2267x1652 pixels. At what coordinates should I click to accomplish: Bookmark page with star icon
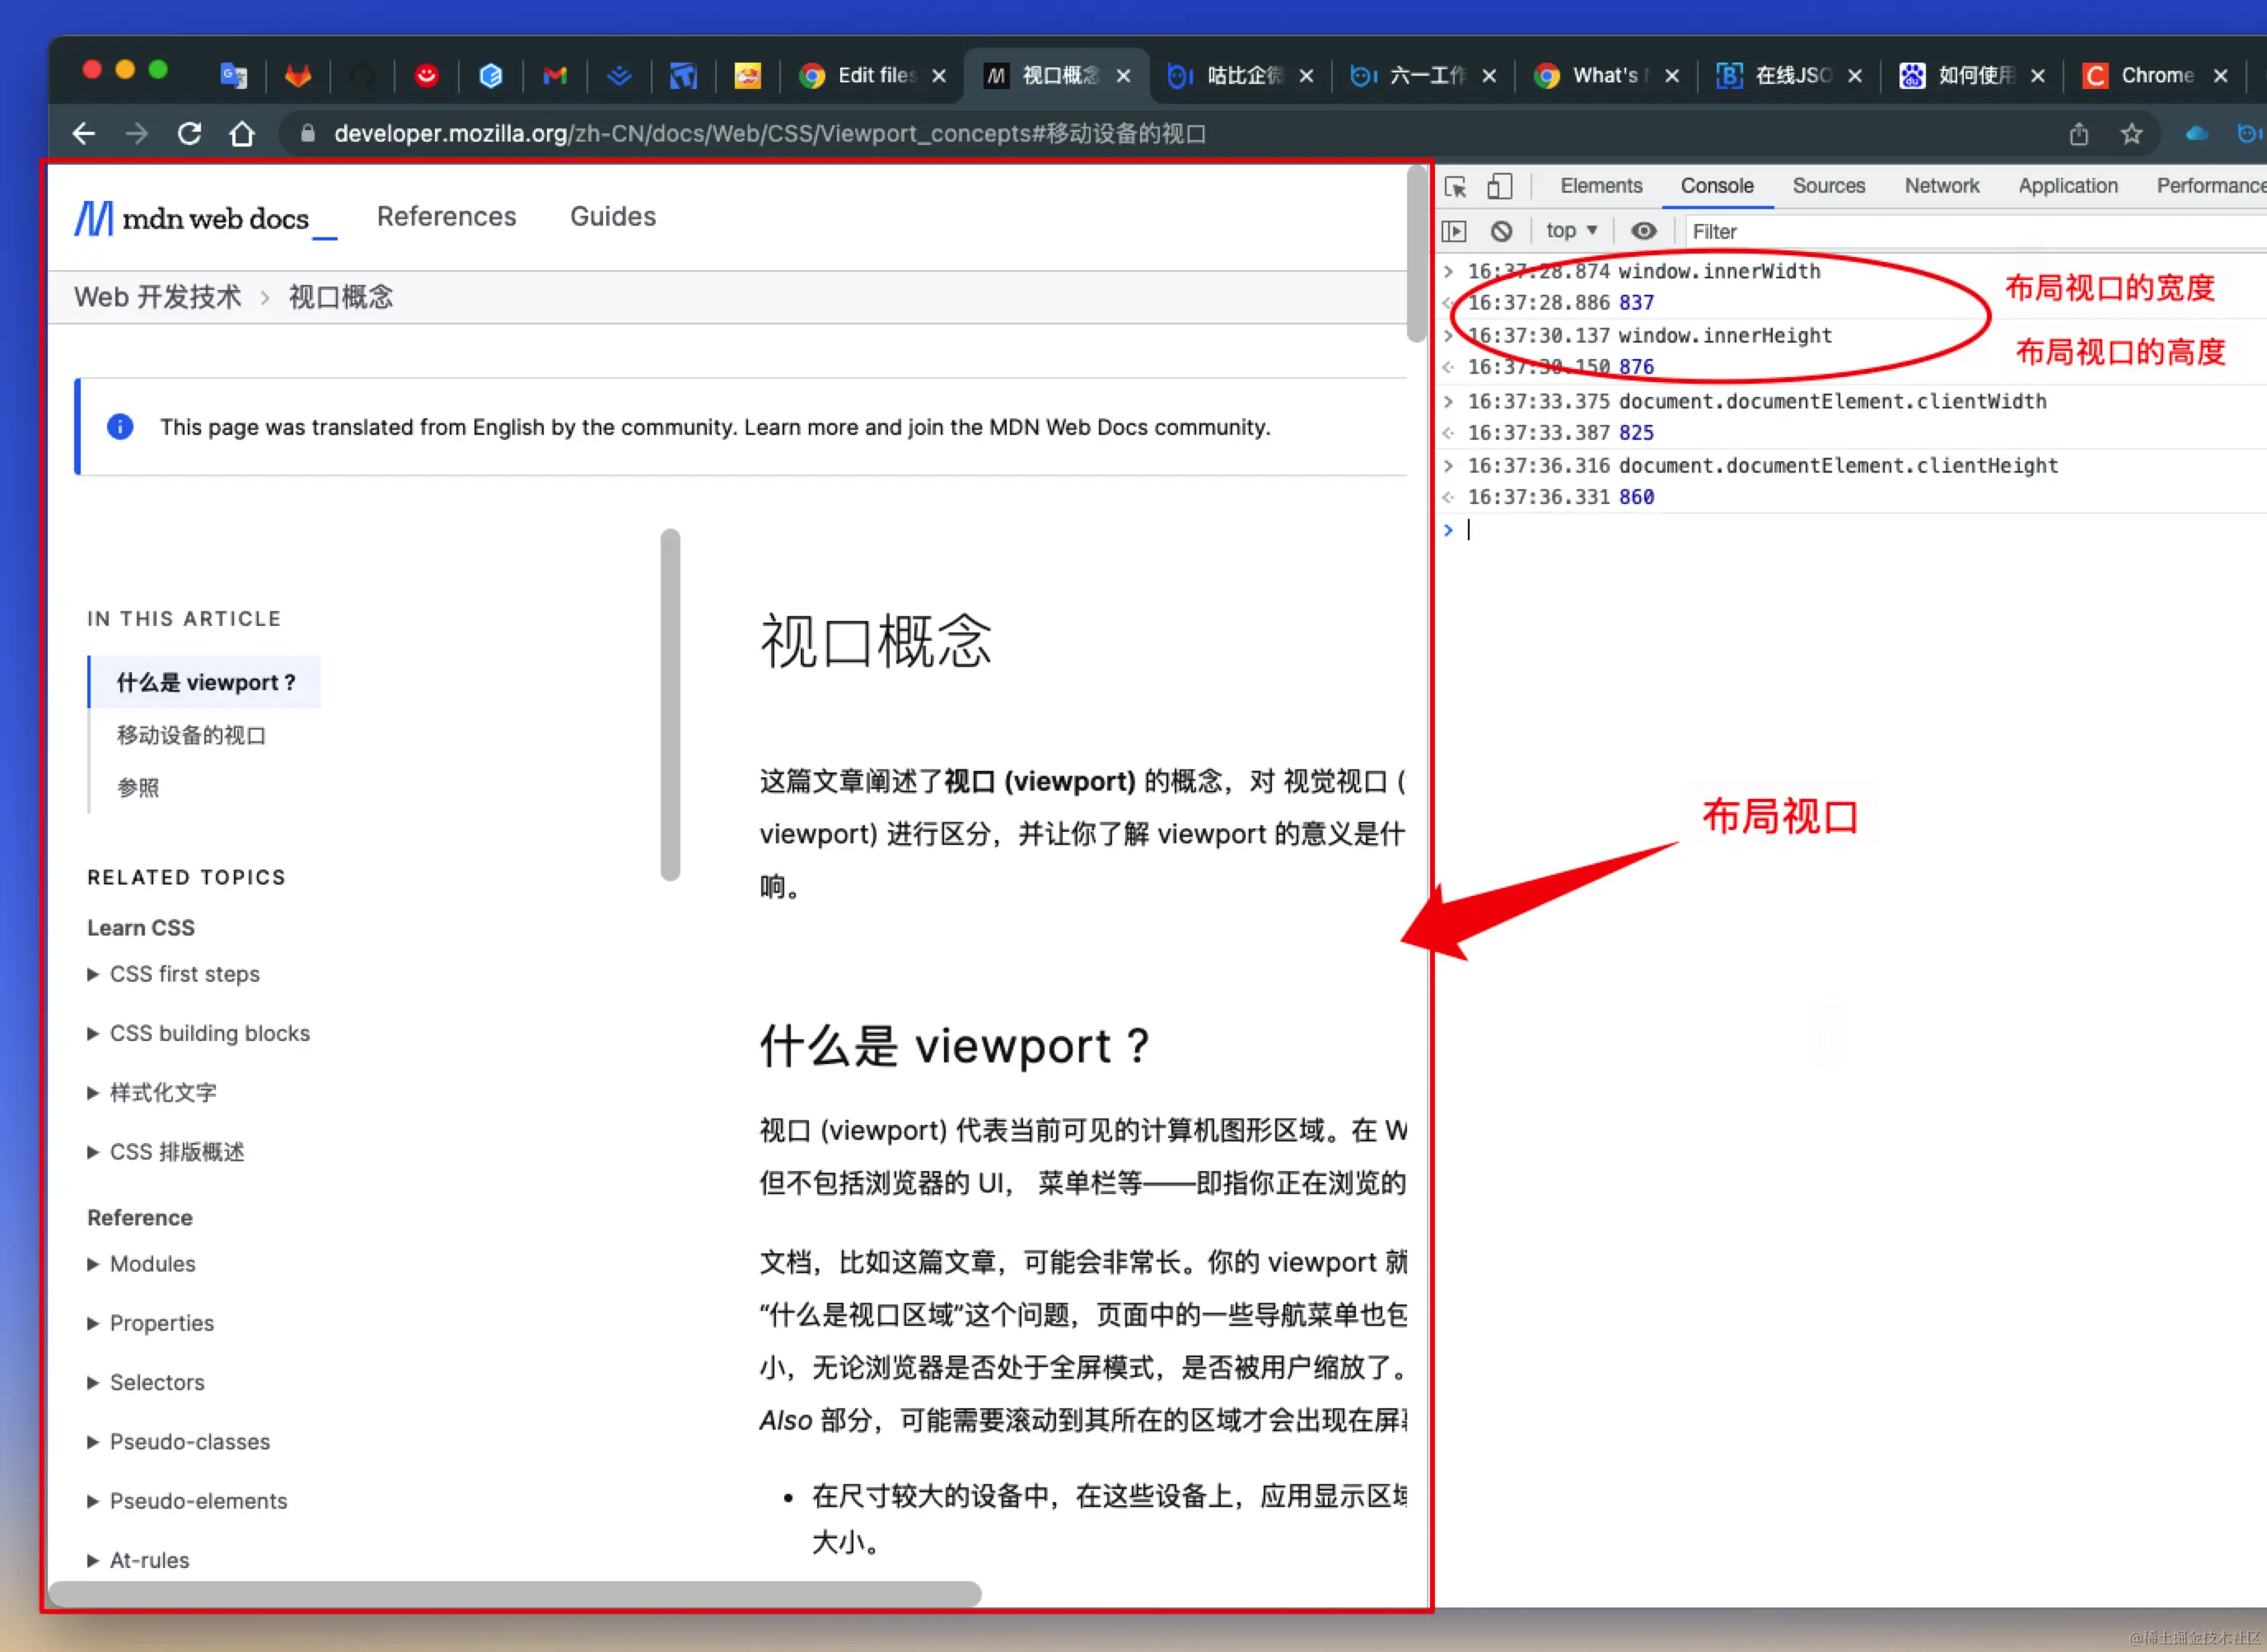click(x=2131, y=133)
